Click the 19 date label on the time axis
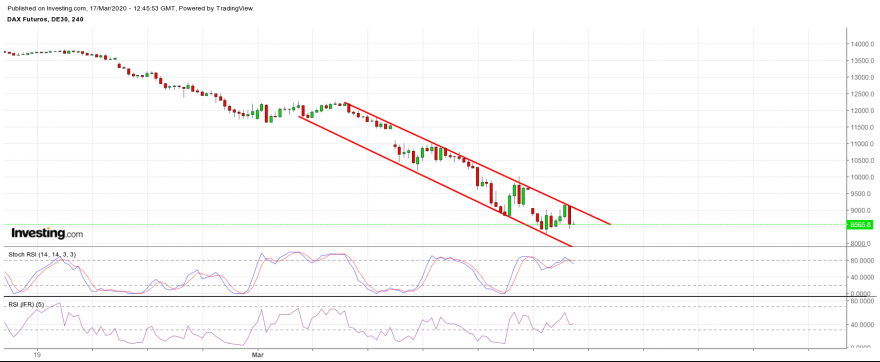Viewport: 880px width, 362px height. [38, 355]
